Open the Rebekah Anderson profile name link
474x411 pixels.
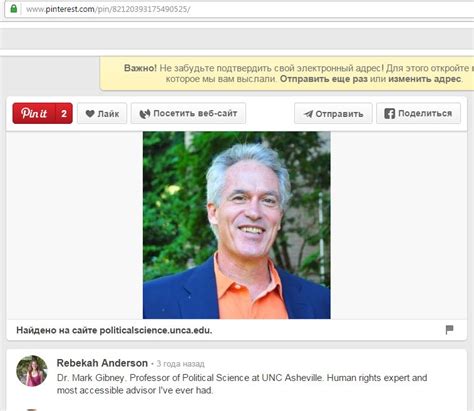point(102,363)
